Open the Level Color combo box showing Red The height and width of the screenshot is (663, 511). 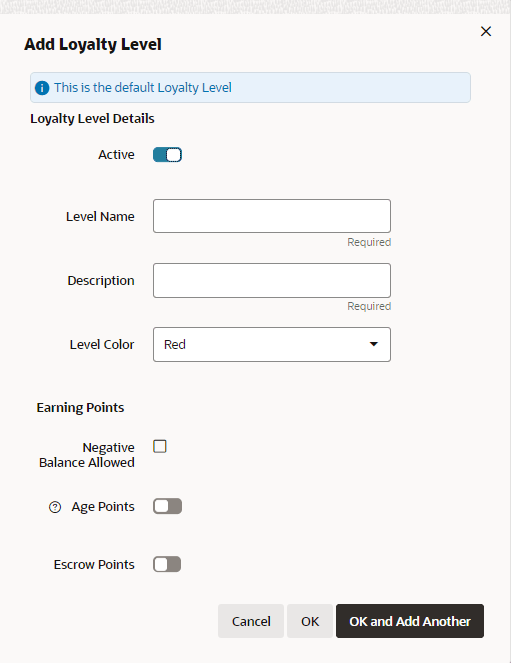272,344
